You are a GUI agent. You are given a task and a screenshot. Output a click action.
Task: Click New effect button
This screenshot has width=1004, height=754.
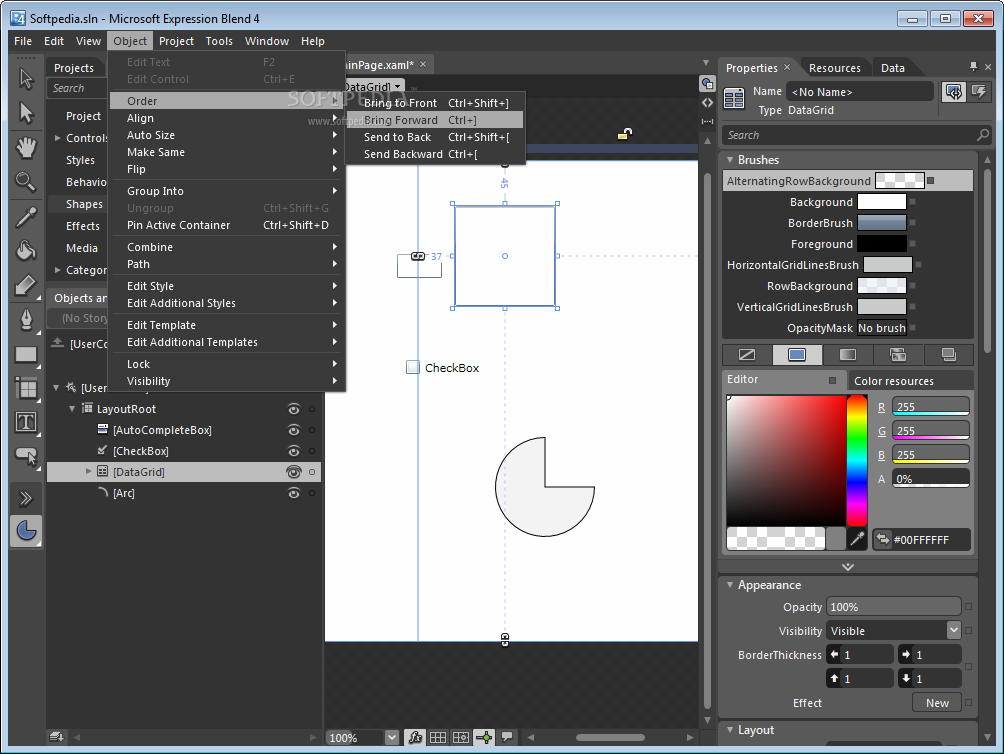click(x=937, y=703)
